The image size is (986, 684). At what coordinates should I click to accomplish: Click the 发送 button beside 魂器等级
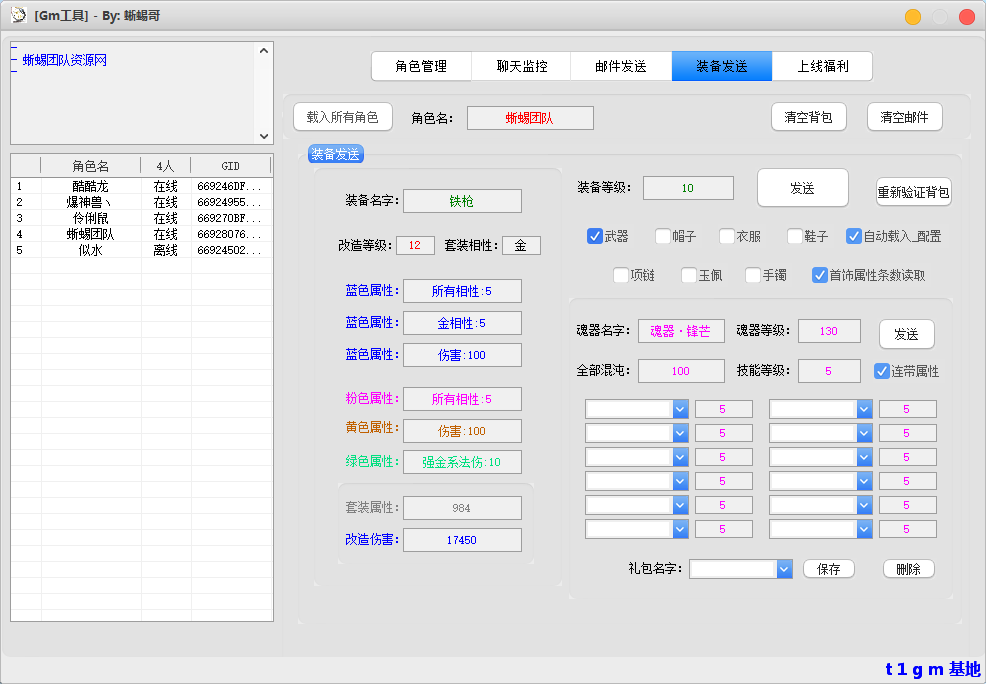click(x=906, y=334)
